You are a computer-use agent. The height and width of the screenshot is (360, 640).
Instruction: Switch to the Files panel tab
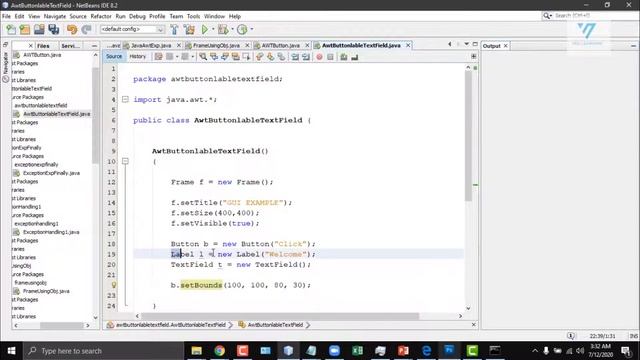(43, 46)
